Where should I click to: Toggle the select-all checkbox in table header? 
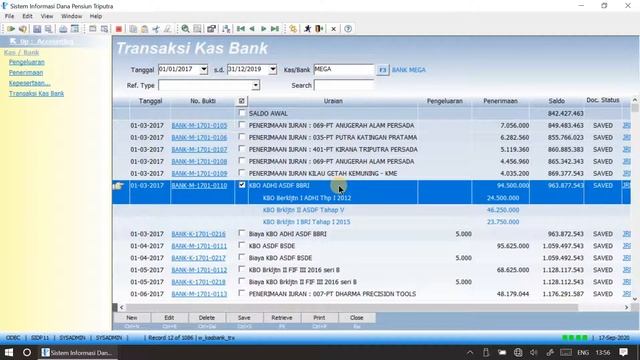pyautogui.click(x=242, y=101)
